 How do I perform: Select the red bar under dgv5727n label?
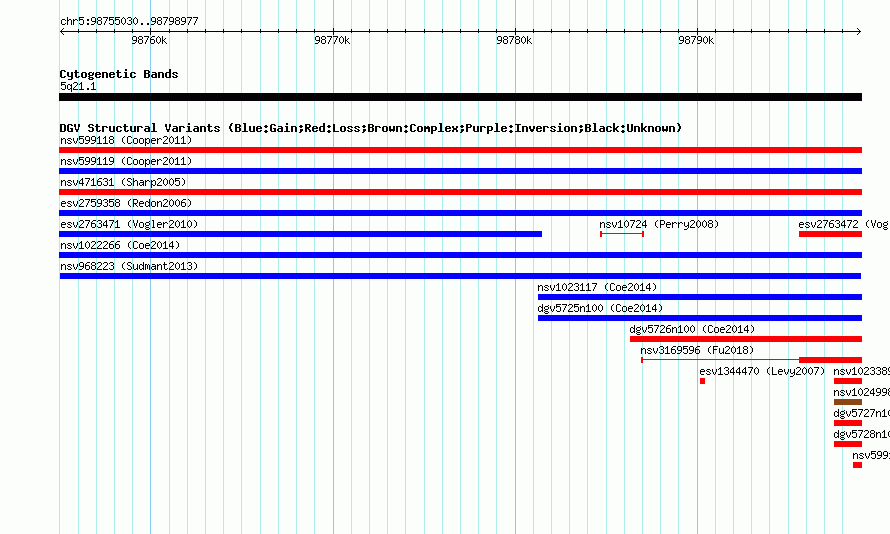coord(848,423)
